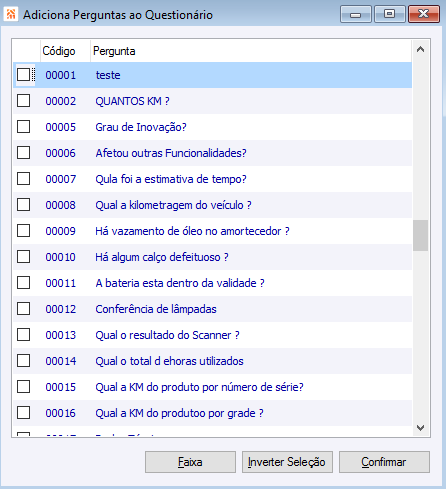Viewport: 446px width, 489px height.
Task: Click the scrollbar up arrow
Action: click(421, 50)
